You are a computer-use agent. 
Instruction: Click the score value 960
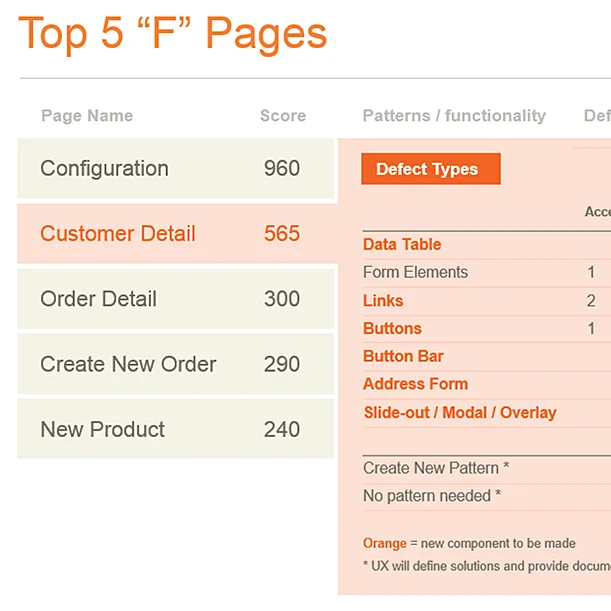[282, 168]
